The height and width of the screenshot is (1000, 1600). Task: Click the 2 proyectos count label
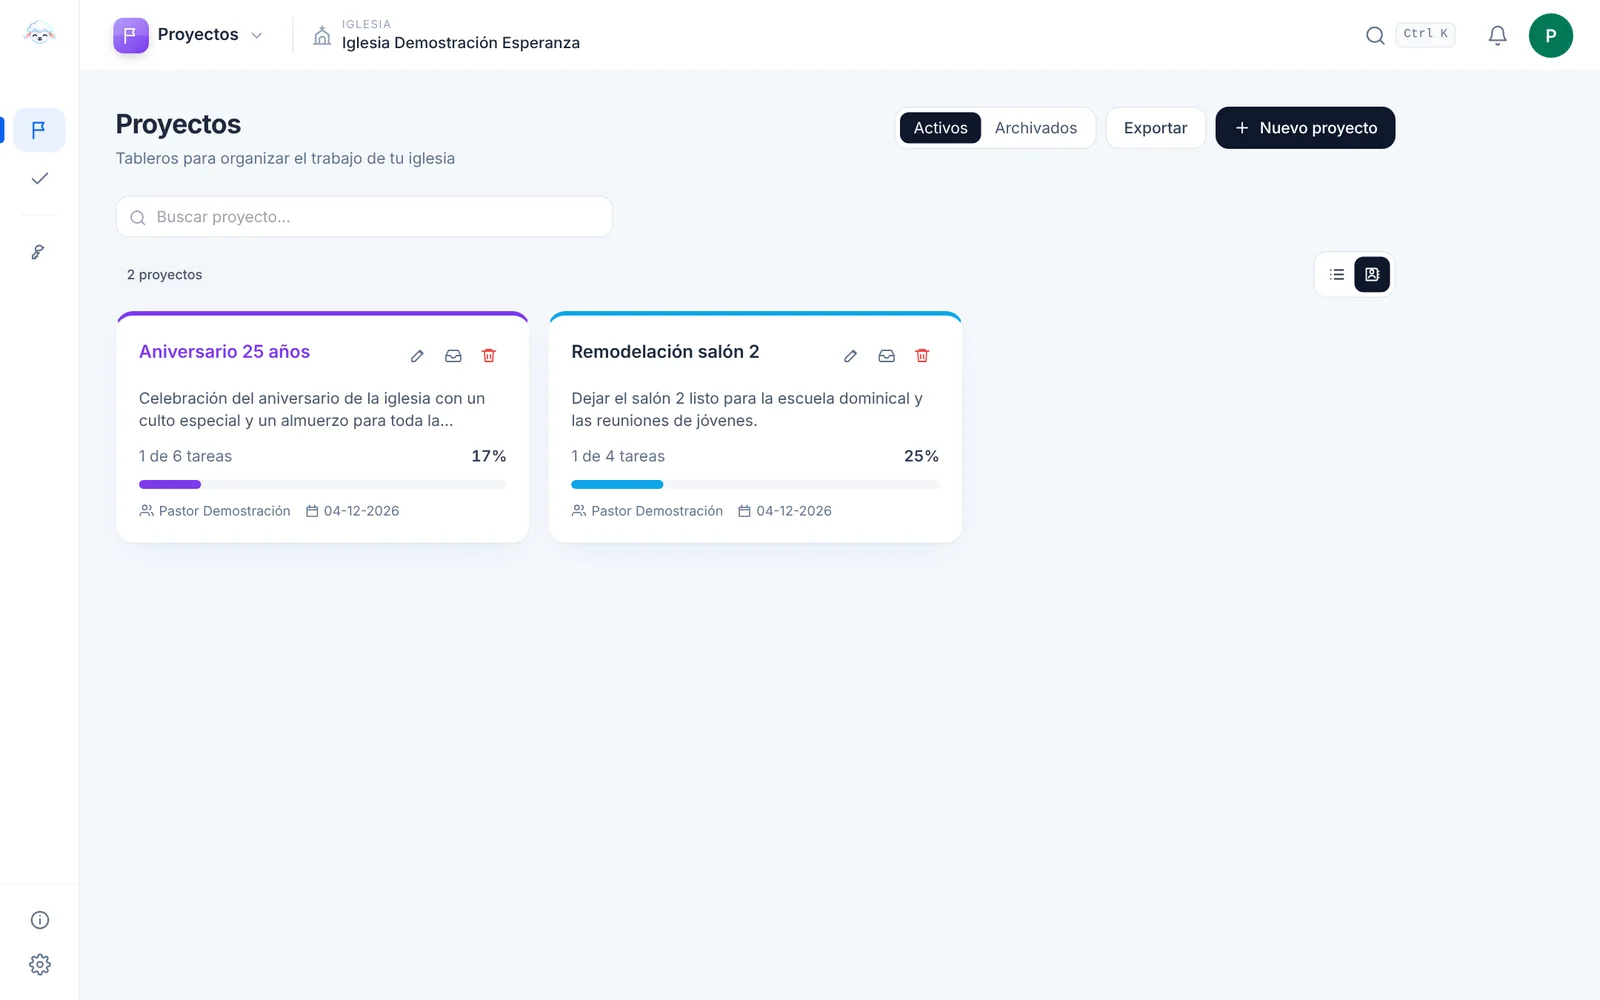click(x=164, y=275)
